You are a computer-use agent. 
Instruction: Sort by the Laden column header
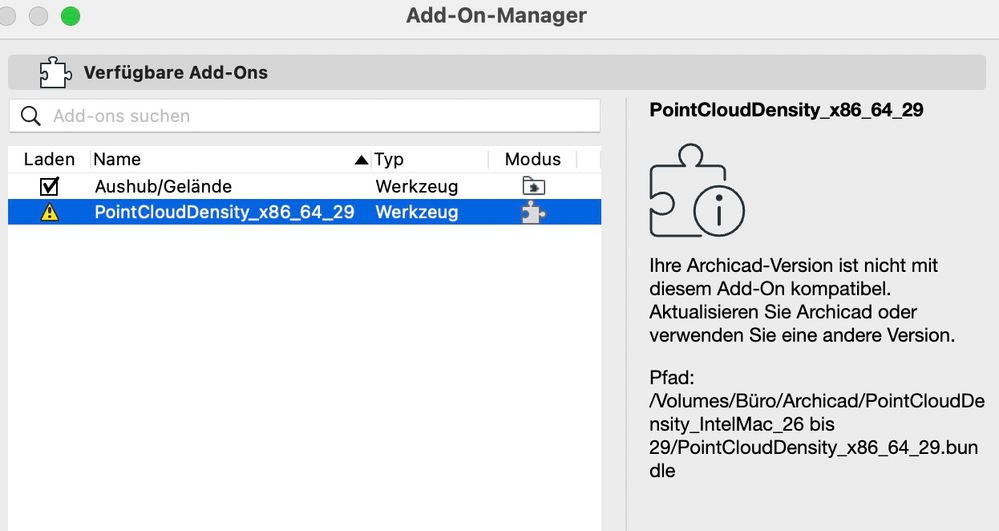pyautogui.click(x=49, y=159)
